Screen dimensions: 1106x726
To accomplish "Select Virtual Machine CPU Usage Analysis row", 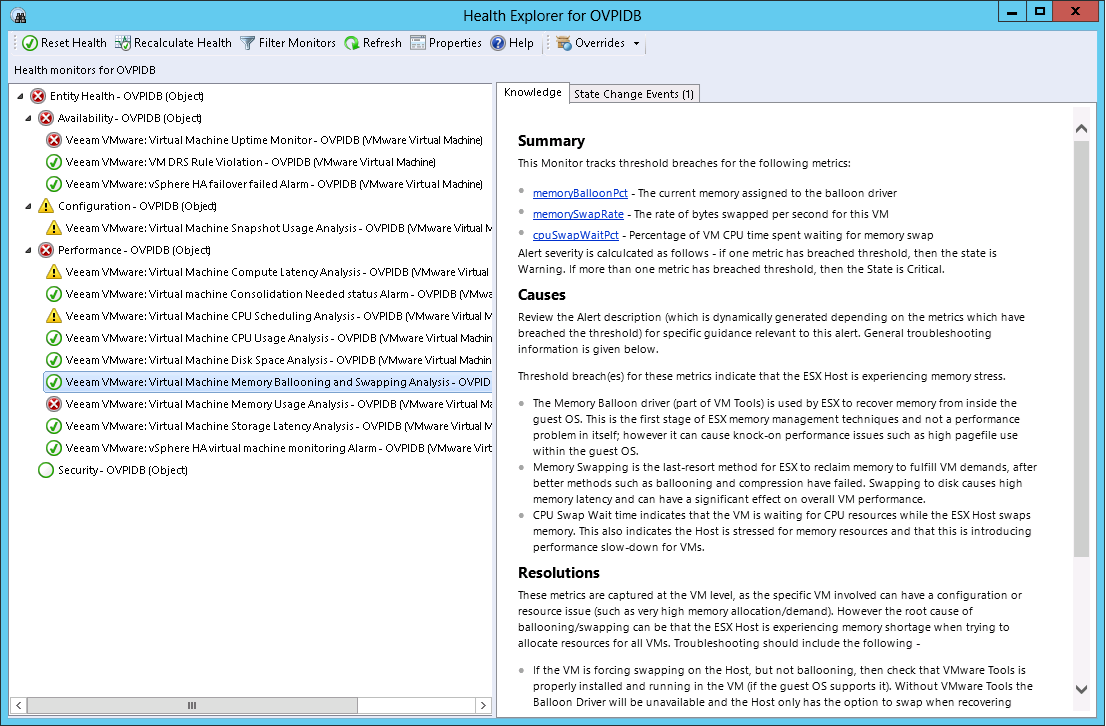I will click(279, 338).
